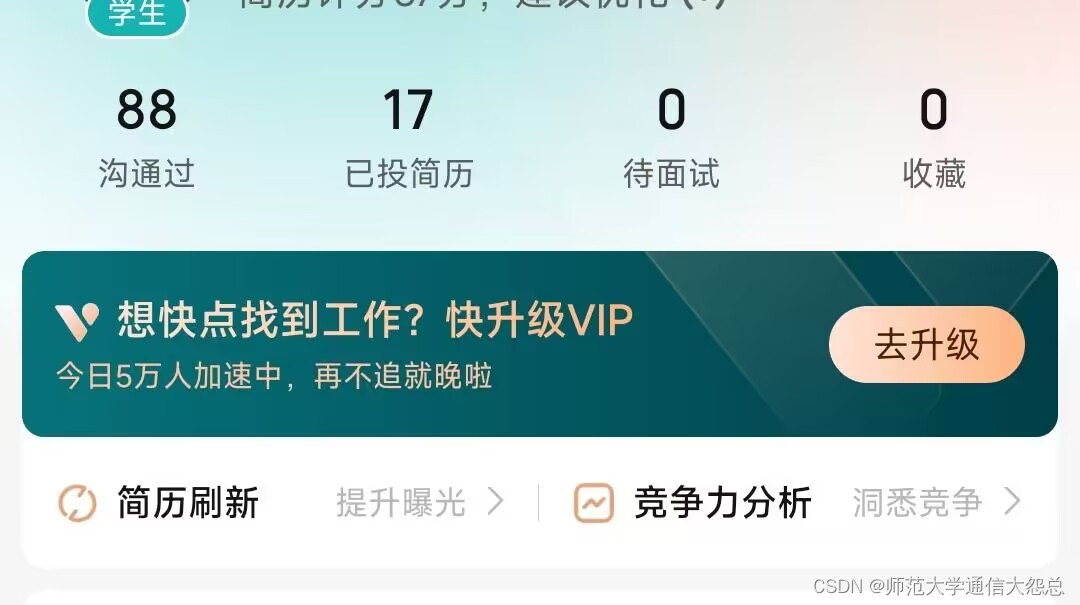Tap the 简历刷新 circular refresh icon
Screen dimensions: 1080x605
tap(76, 503)
